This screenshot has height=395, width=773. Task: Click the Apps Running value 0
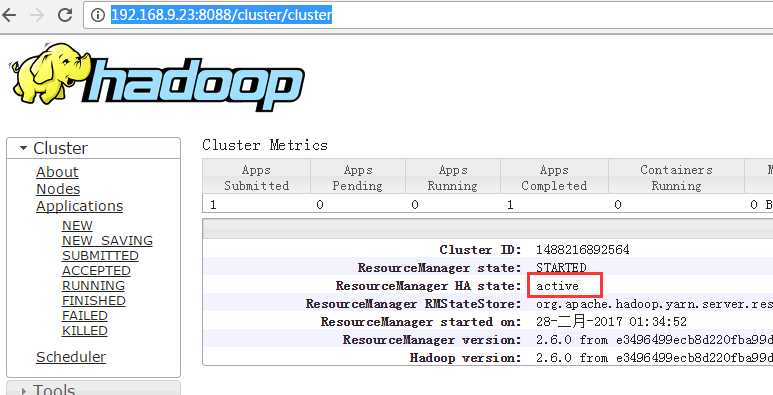tap(415, 205)
